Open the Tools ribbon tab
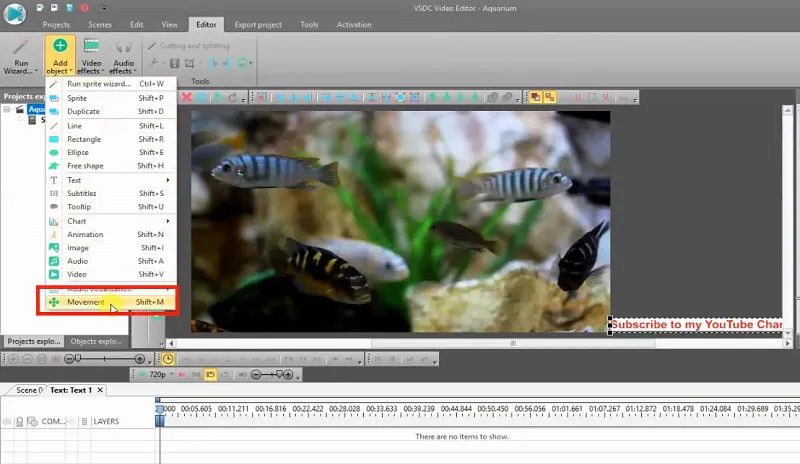Viewport: 800px width, 464px height. click(309, 25)
